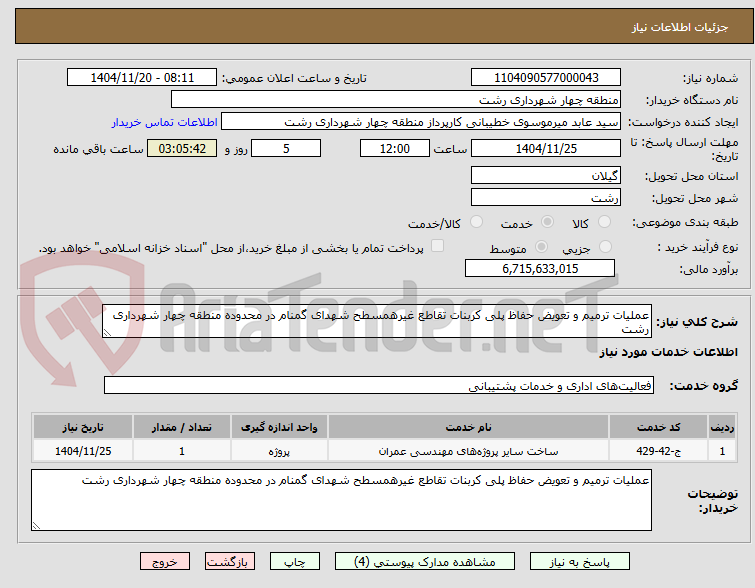The width and height of the screenshot is (755, 588).
Task: Click the delivery province field گیلان
Action: click(x=546, y=175)
